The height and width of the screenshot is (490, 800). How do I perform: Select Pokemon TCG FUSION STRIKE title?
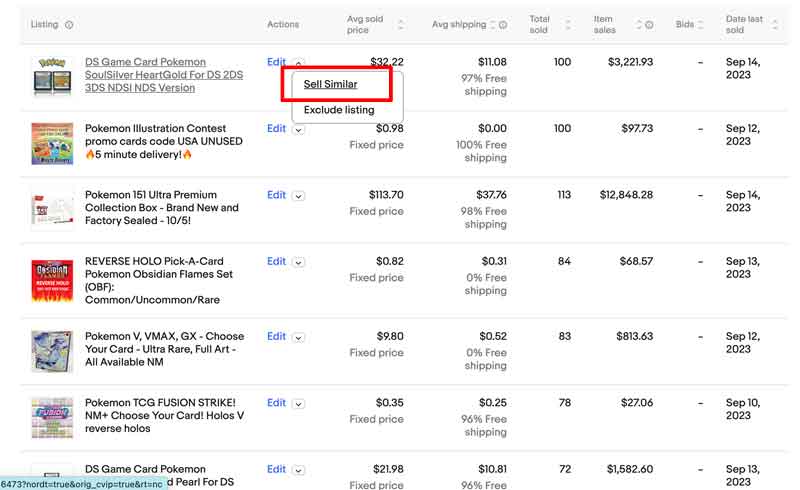coord(164,415)
